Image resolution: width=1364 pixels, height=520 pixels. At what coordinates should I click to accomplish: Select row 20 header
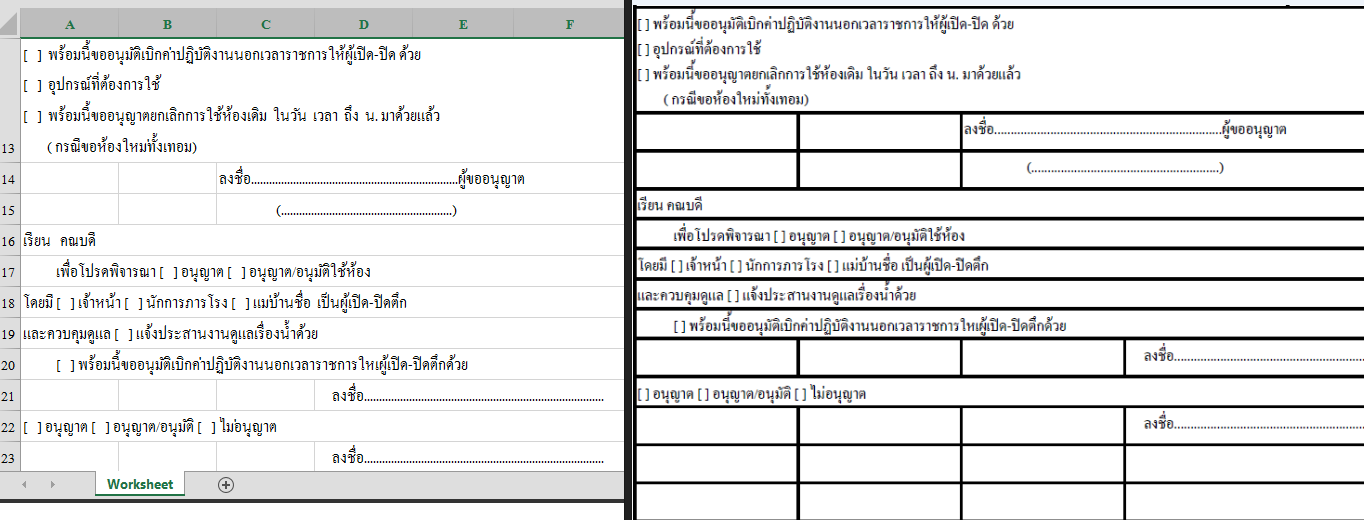10,364
